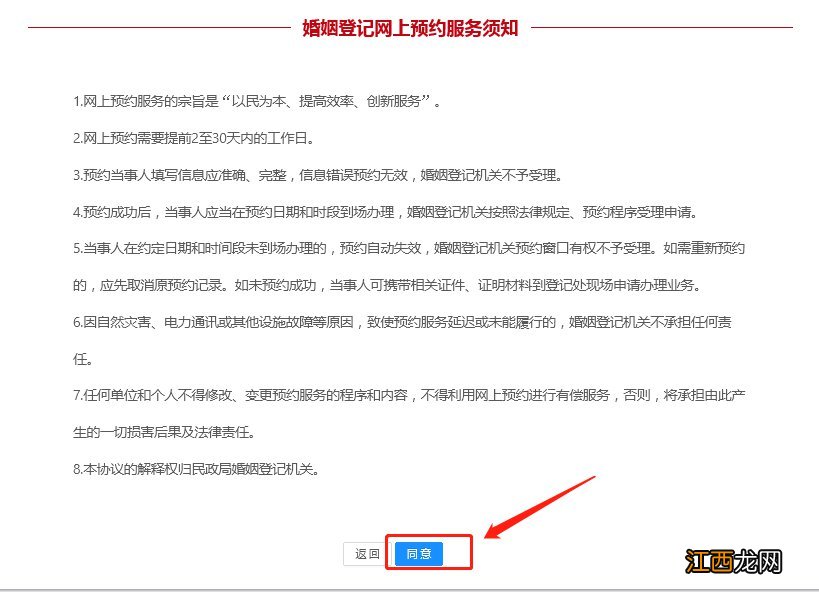The width and height of the screenshot is (819, 592).
Task: Click the 返回 (Return) button
Action: click(365, 553)
